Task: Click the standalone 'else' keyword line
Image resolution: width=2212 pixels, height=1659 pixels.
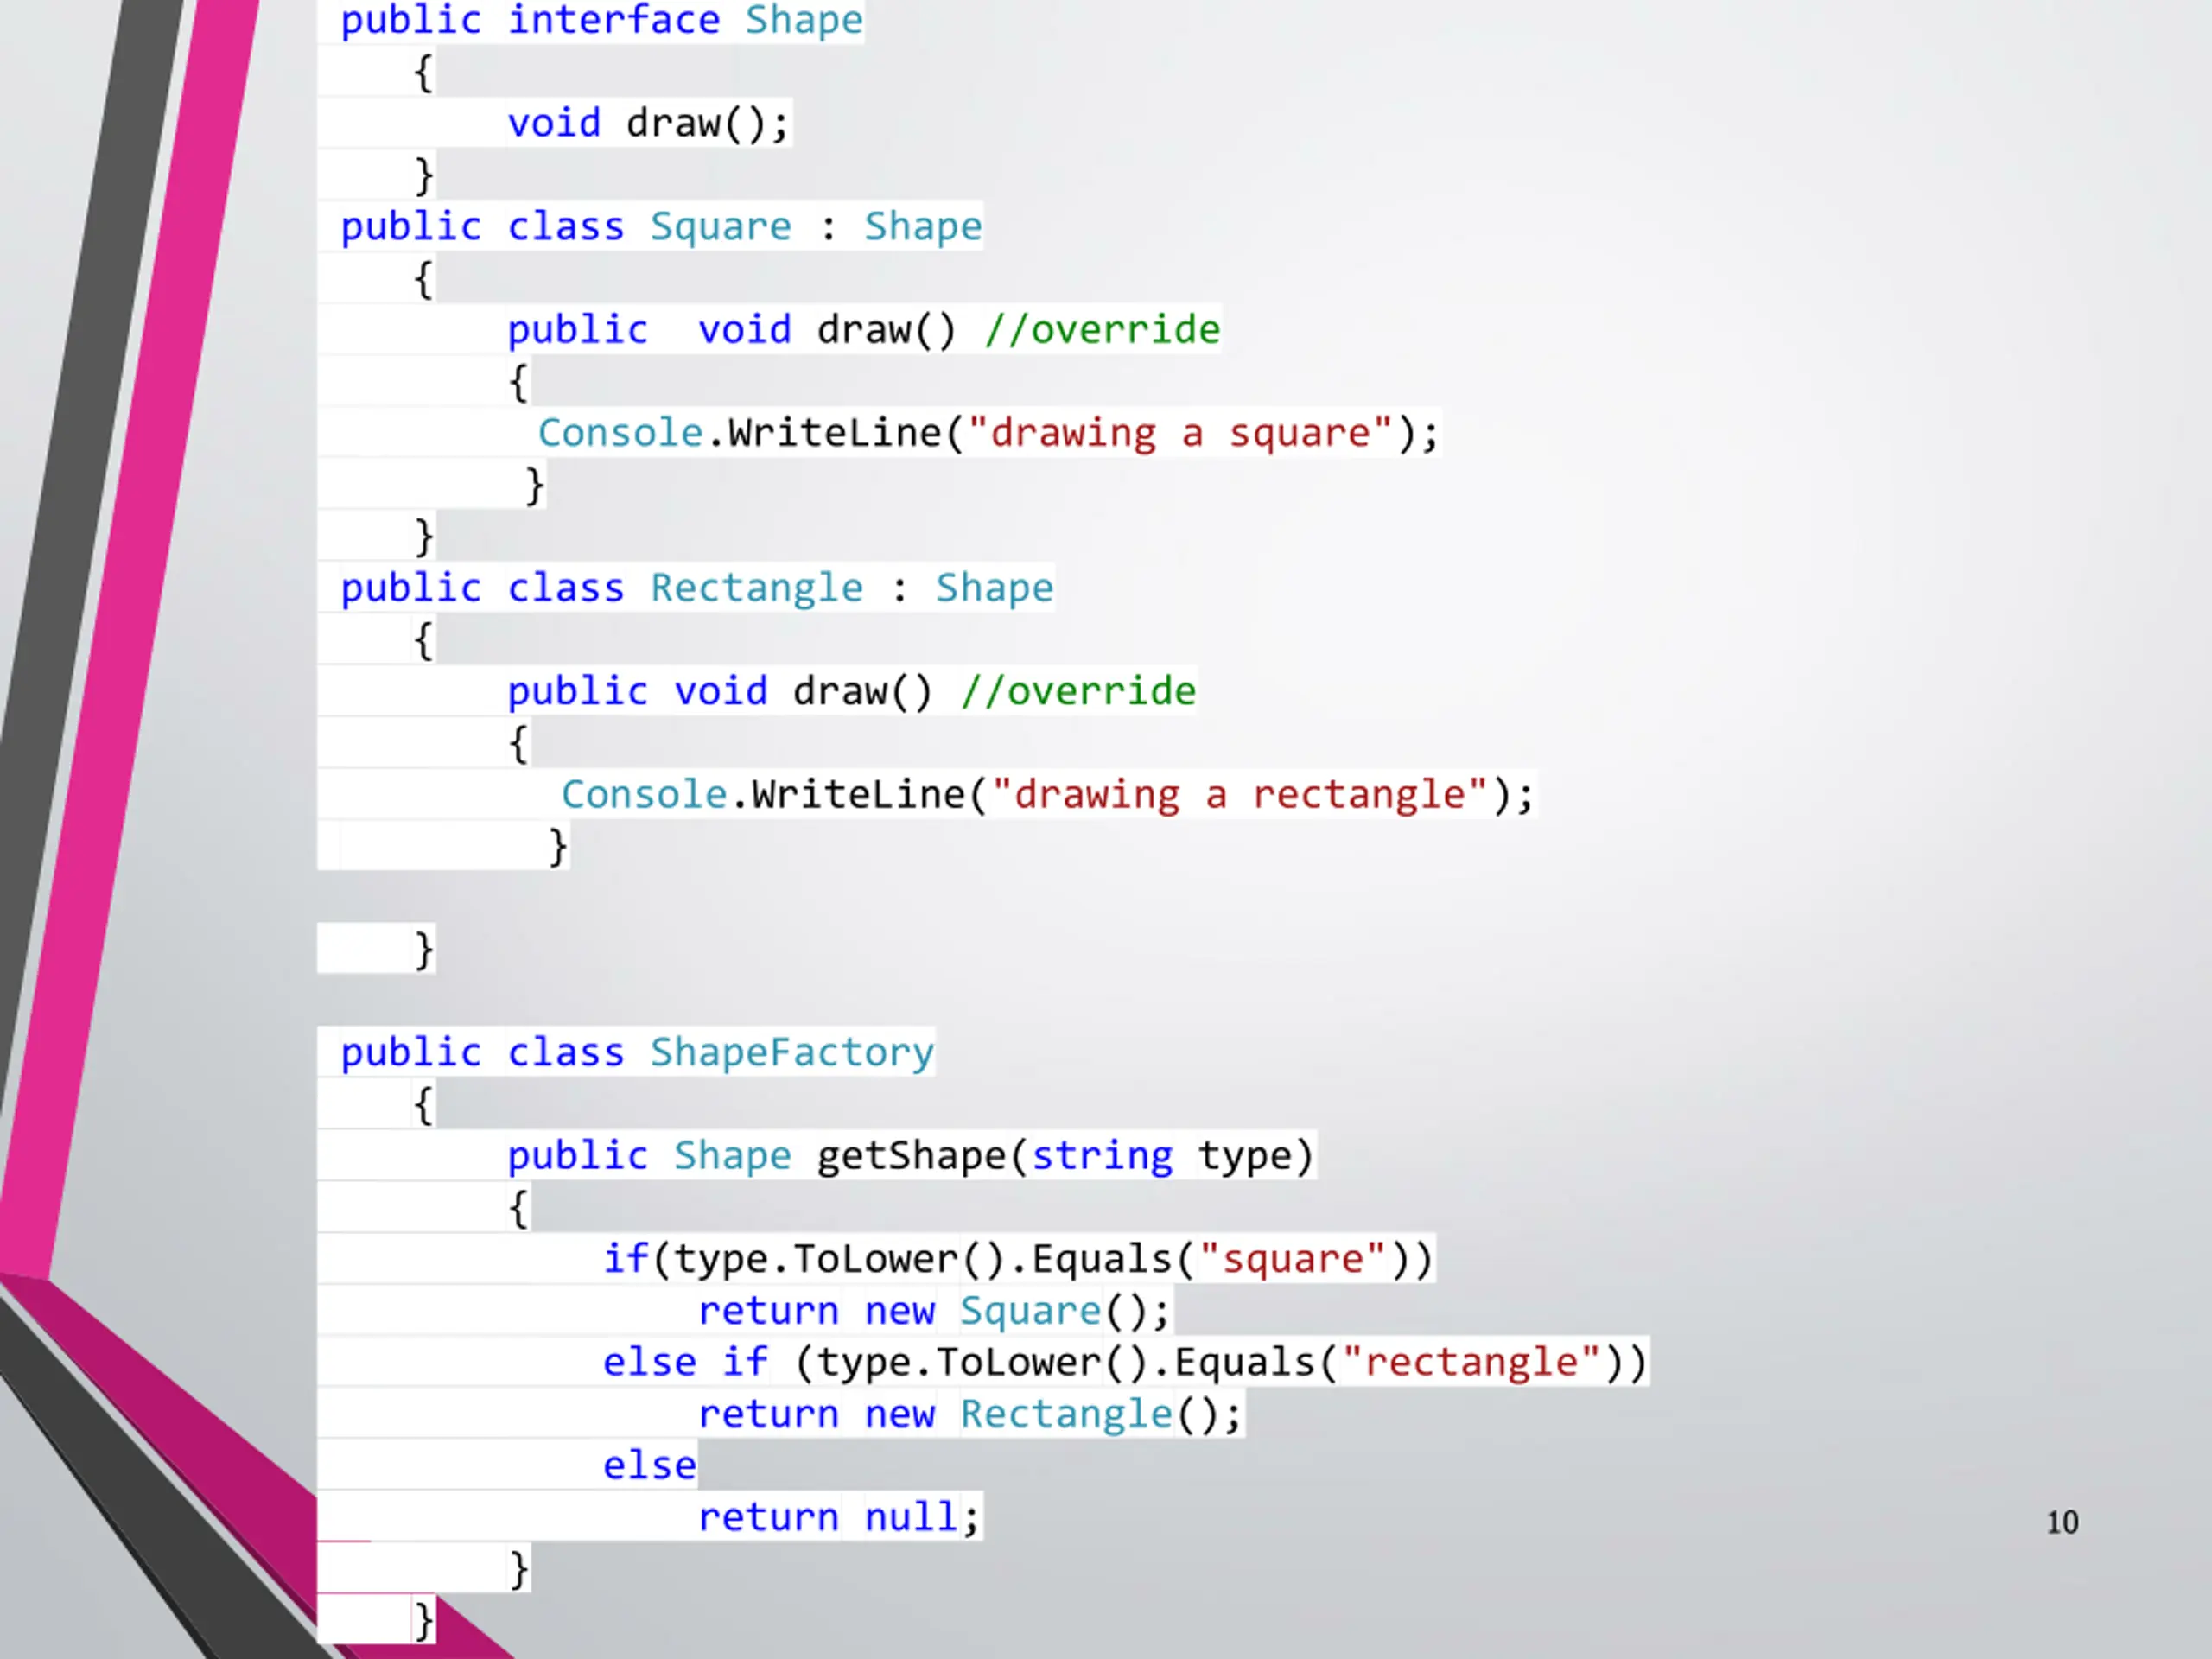Action: [x=649, y=1466]
